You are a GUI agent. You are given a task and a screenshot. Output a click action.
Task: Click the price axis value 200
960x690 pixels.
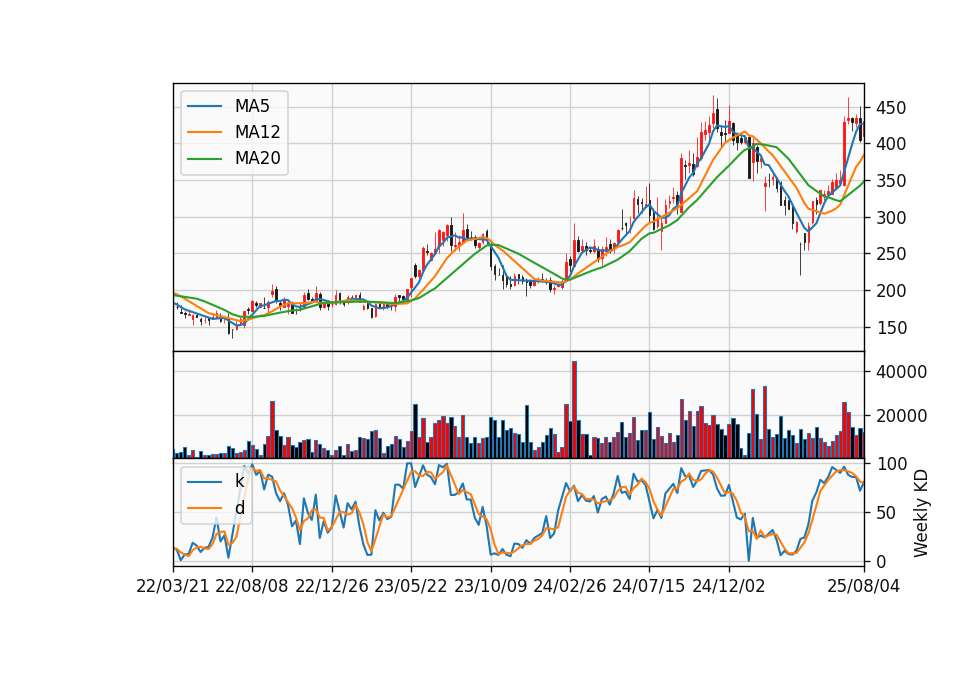(x=891, y=291)
